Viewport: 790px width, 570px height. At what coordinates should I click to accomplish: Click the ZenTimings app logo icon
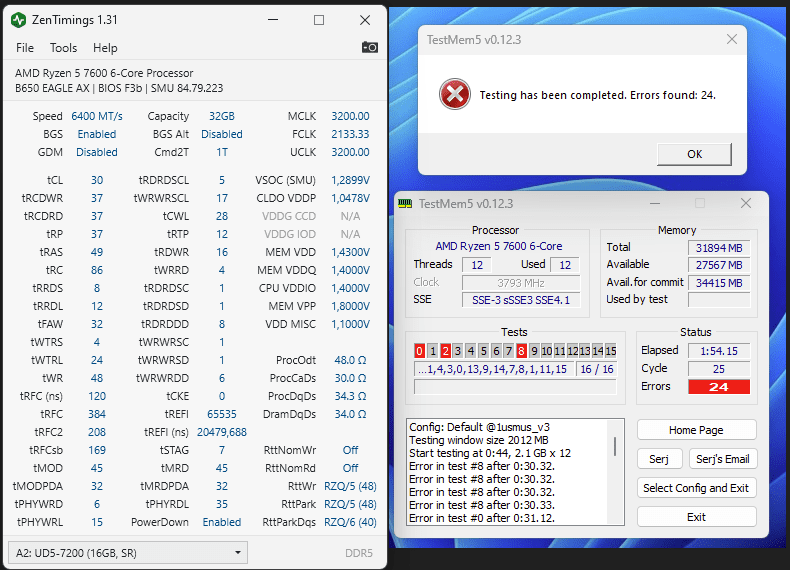click(x=19, y=20)
